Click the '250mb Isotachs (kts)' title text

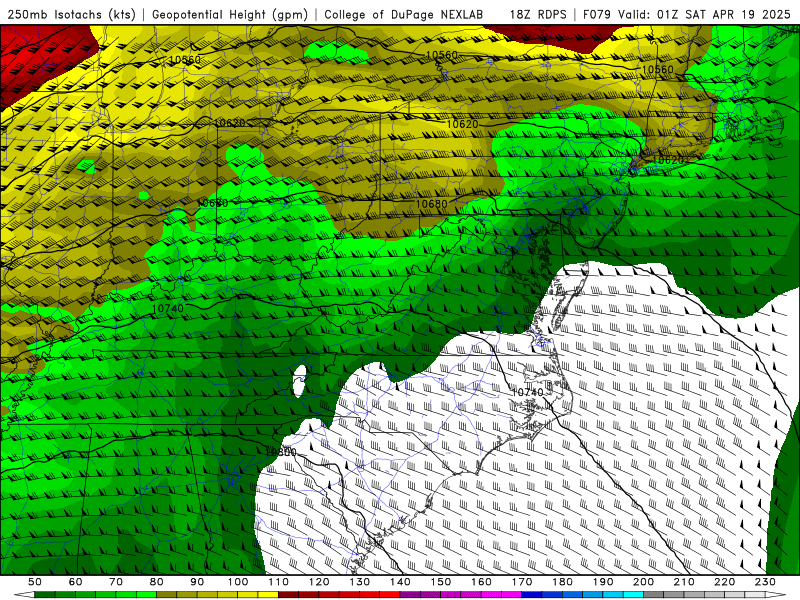click(x=72, y=14)
